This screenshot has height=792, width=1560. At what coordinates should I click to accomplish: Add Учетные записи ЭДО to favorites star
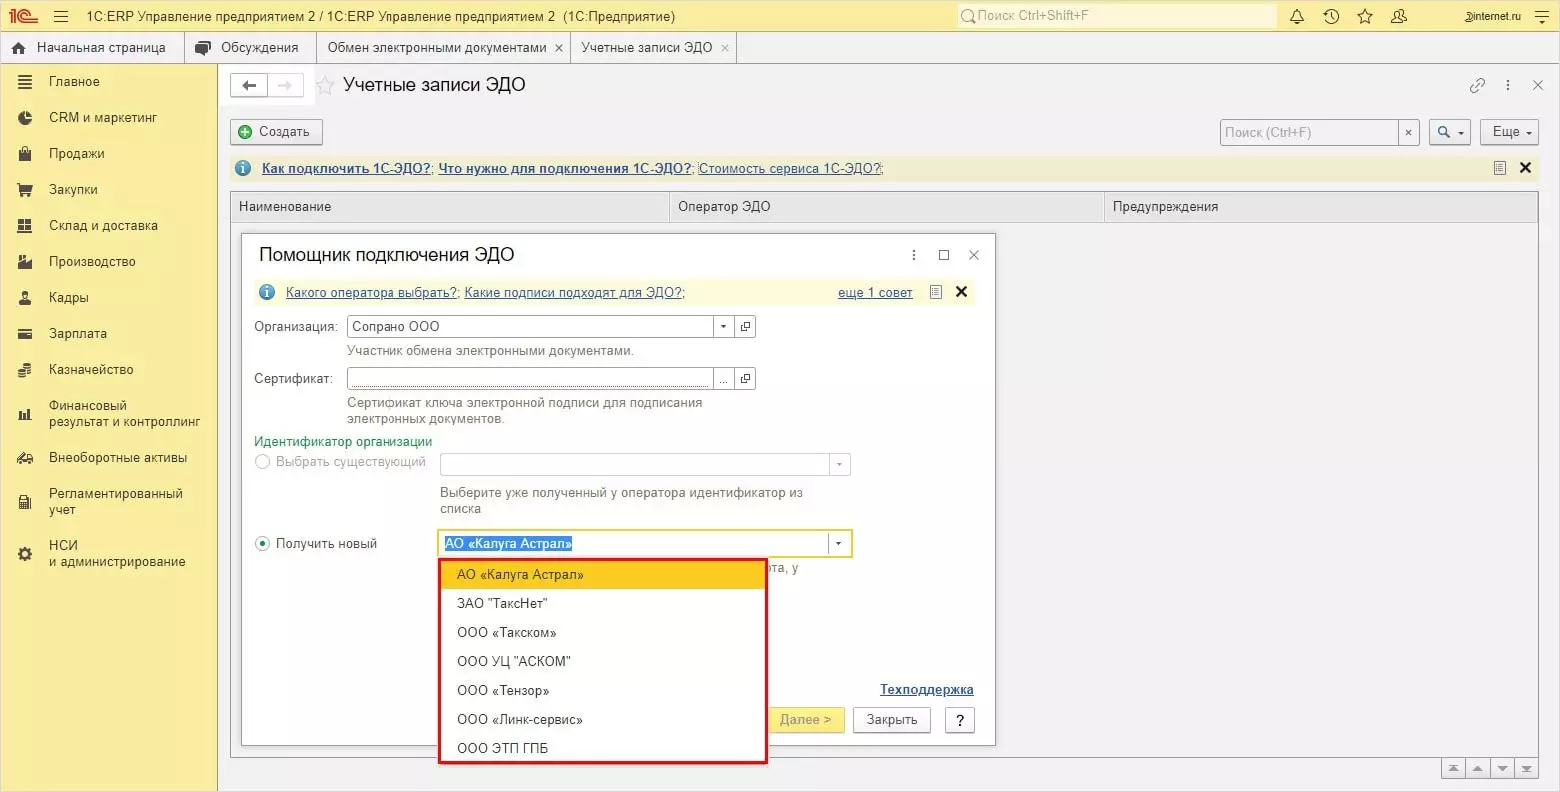[325, 86]
